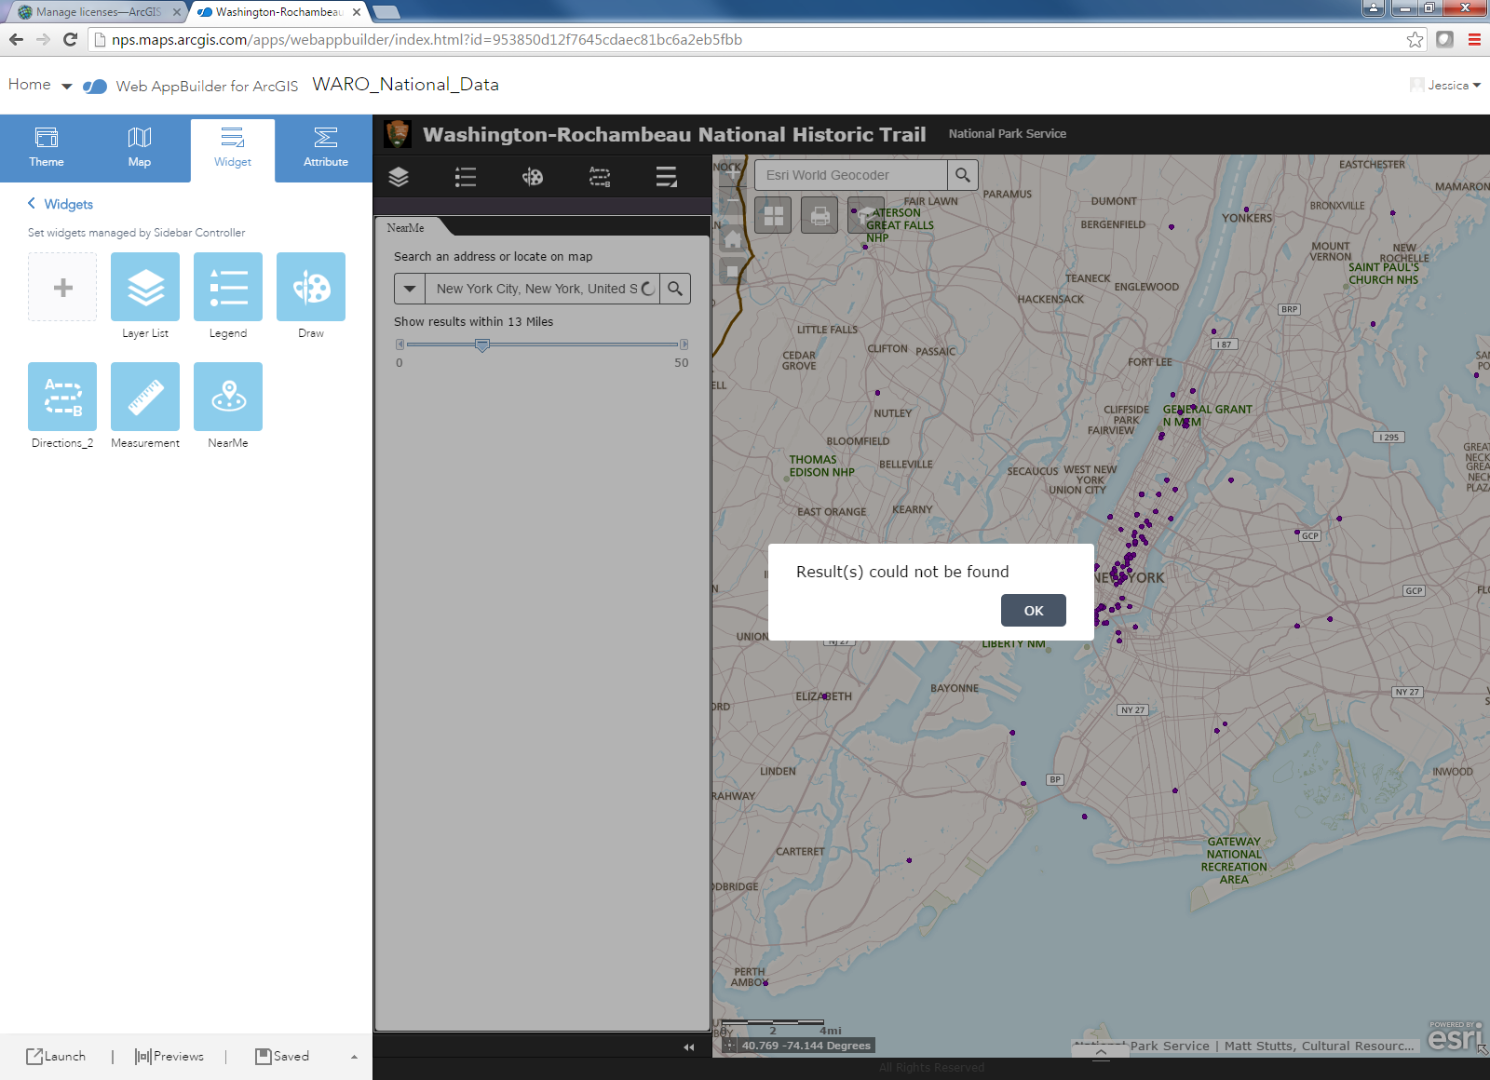
Task: Click 'Set widgets managed by Sidebar Controller' text
Action: click(x=136, y=233)
